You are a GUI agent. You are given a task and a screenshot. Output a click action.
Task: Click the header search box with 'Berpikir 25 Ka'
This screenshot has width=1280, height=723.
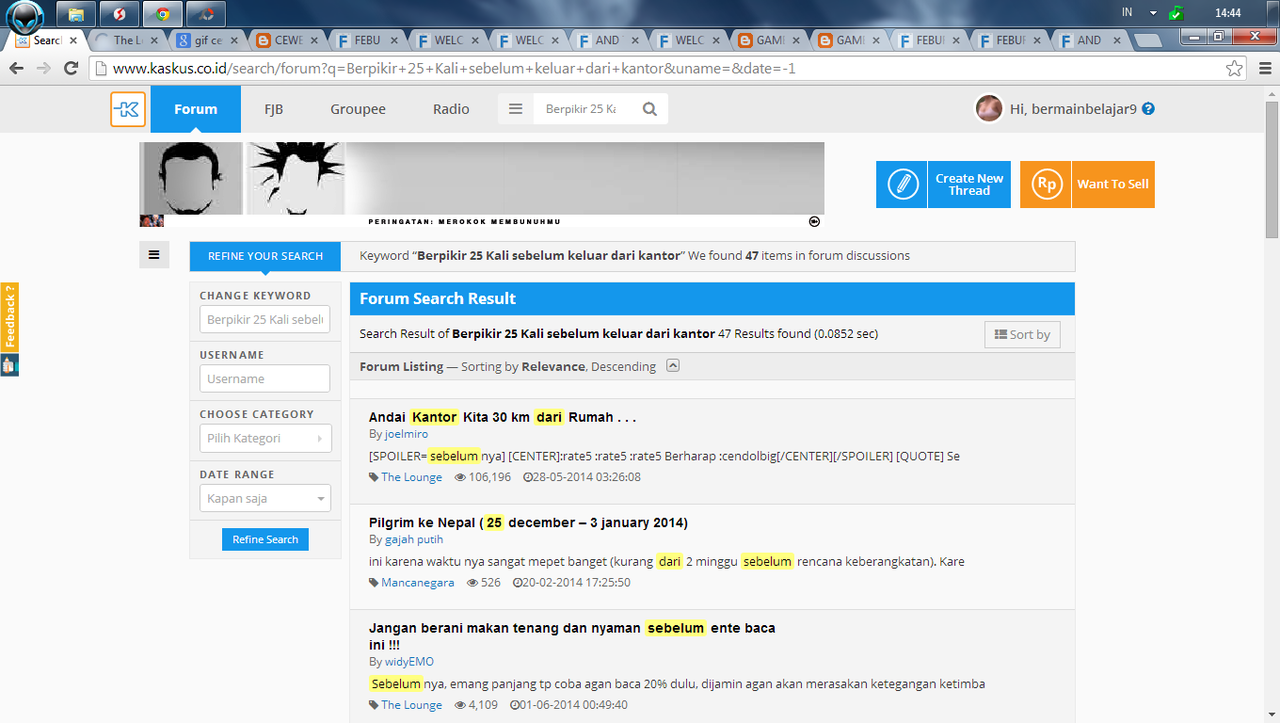pos(583,109)
